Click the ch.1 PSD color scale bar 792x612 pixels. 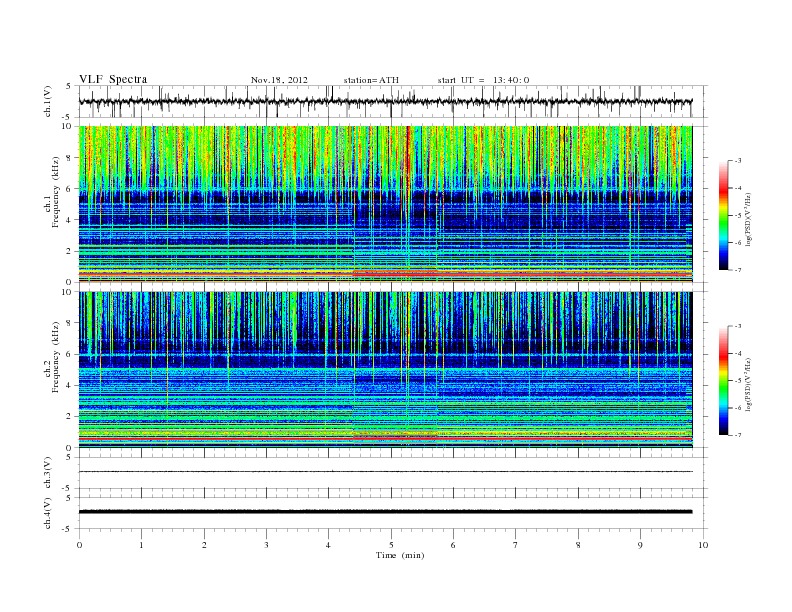pyautogui.click(x=723, y=215)
